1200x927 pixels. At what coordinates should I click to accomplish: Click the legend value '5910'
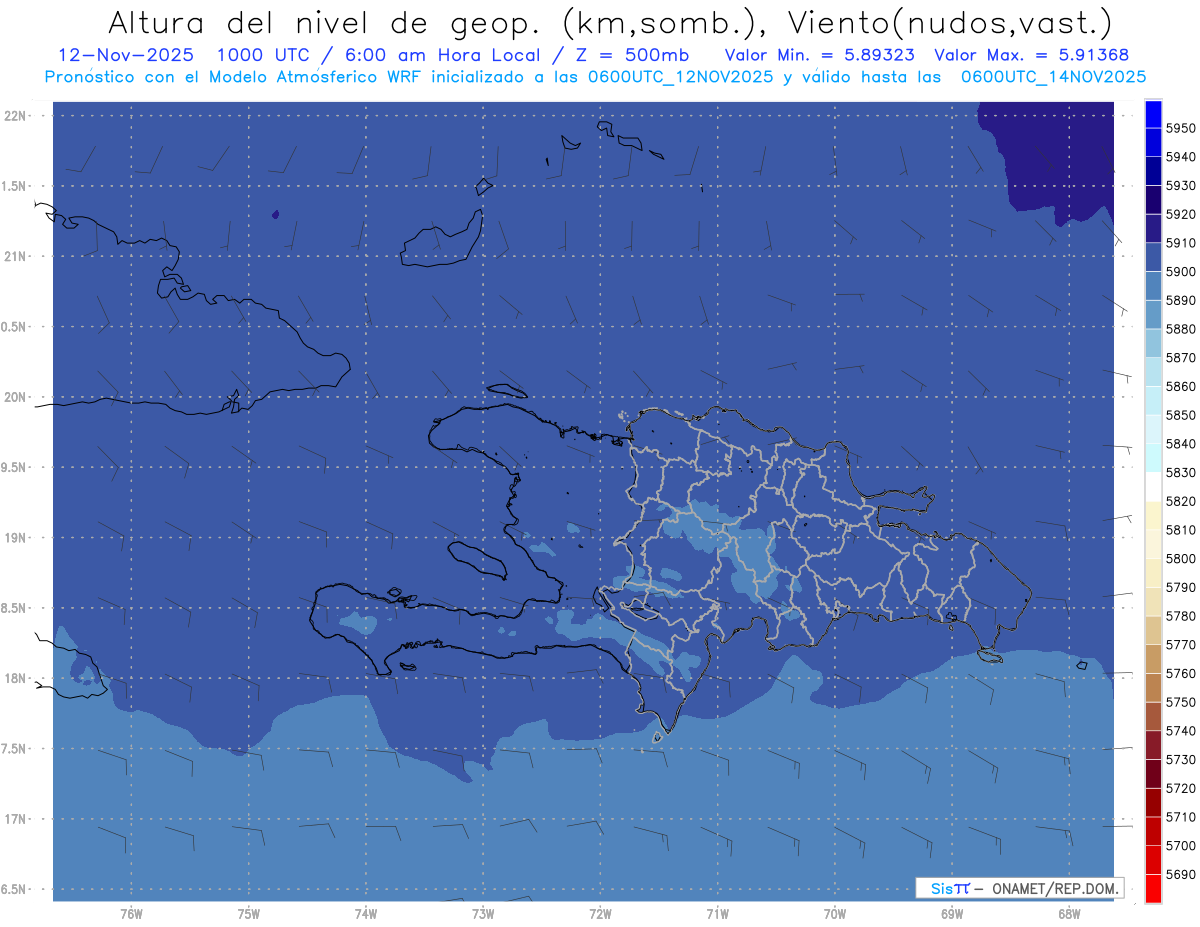(1180, 243)
